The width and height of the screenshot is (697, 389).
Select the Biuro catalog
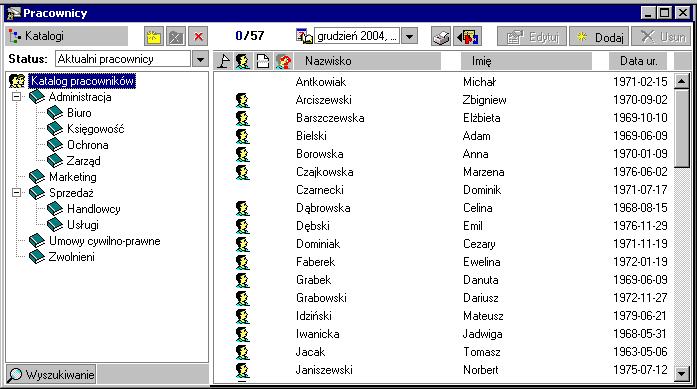coord(79,113)
